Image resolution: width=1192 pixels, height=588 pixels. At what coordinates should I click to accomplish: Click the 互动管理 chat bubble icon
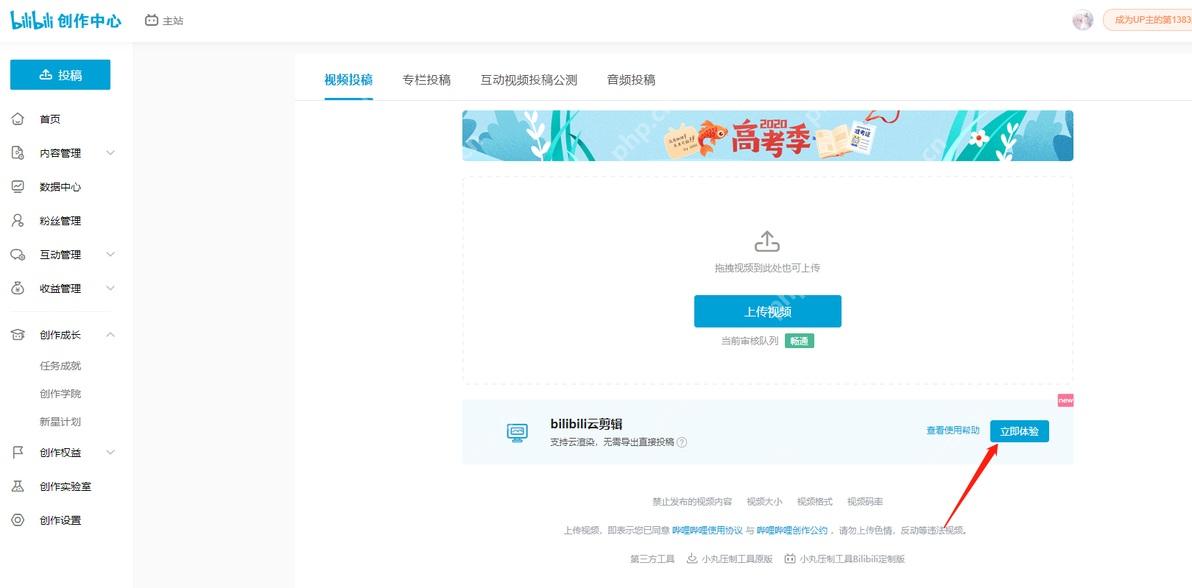click(17, 255)
